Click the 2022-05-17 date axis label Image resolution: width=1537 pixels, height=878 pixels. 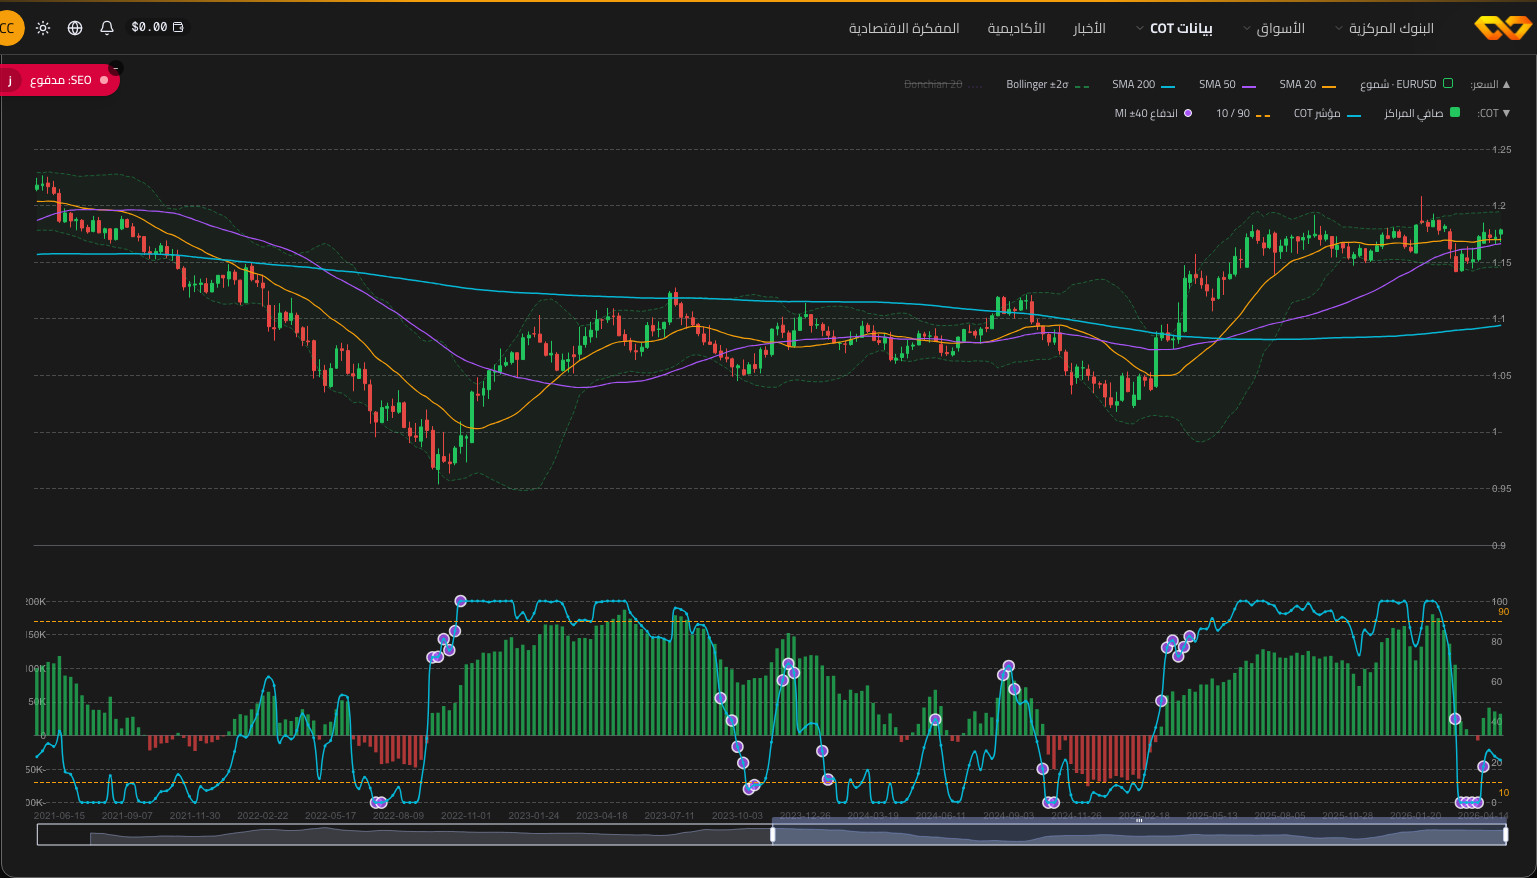coord(330,816)
